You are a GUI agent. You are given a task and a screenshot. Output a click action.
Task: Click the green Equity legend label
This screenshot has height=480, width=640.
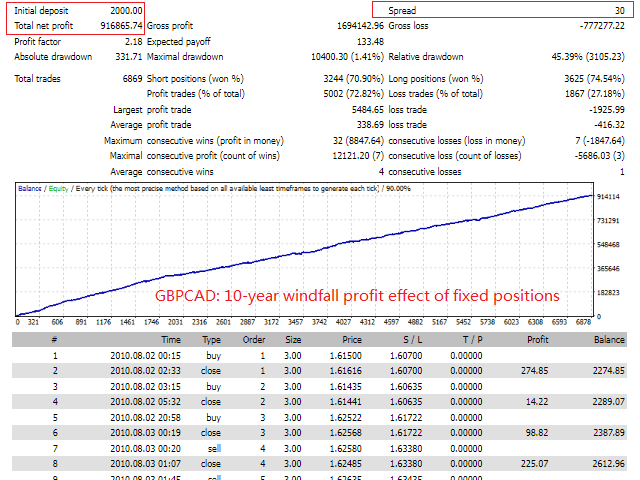coord(58,189)
